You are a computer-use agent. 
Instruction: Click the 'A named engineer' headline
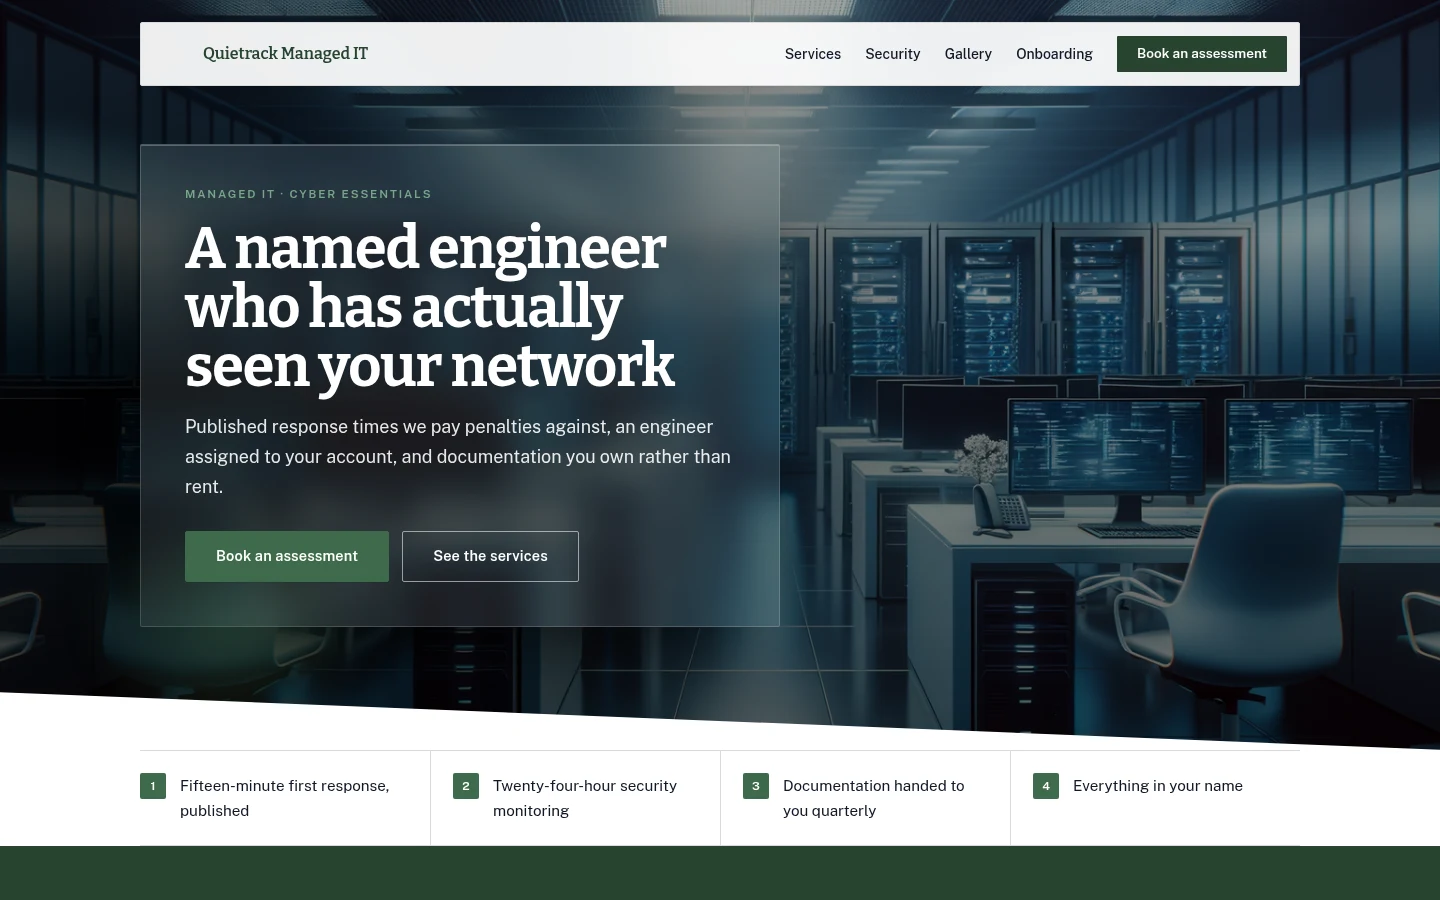click(430, 306)
